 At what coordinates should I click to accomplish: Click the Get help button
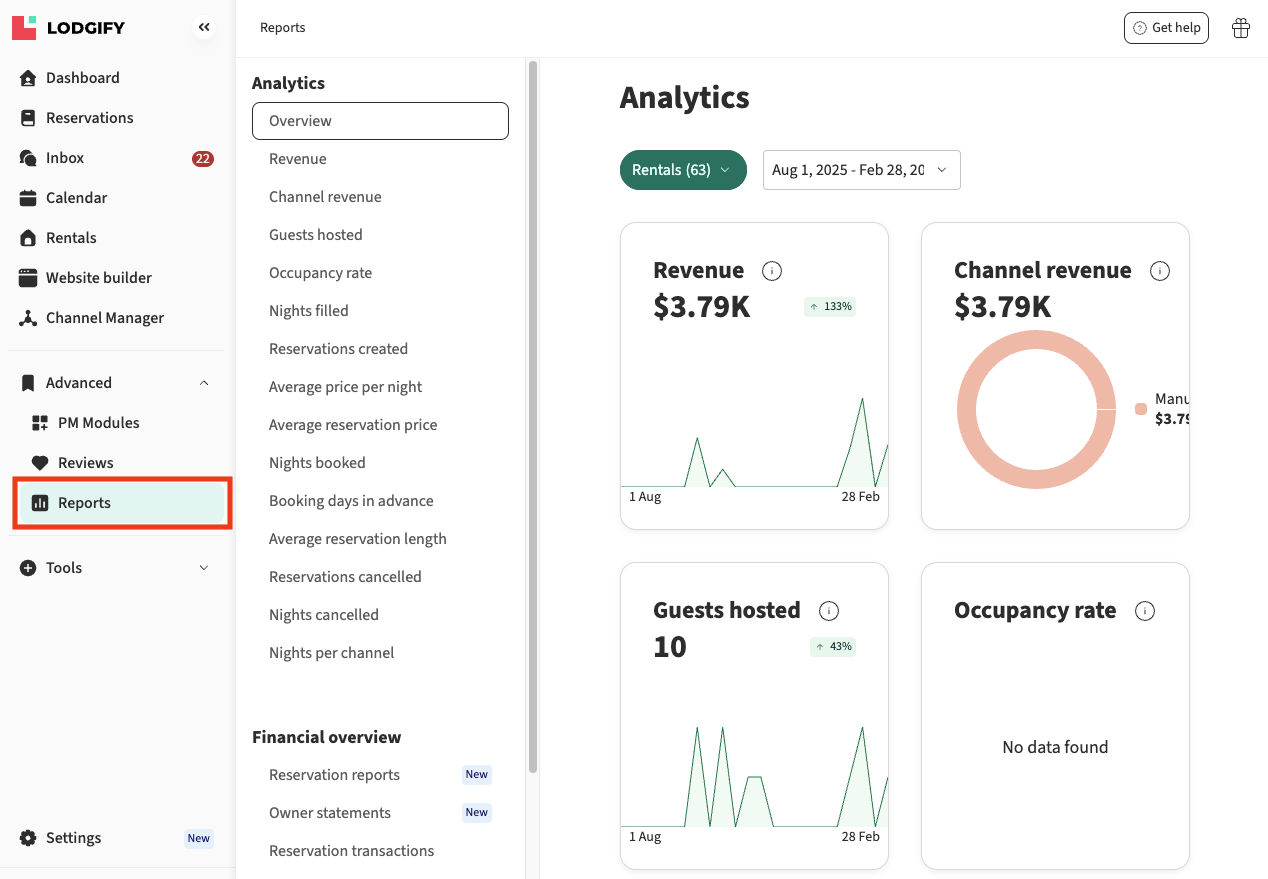tap(1166, 28)
